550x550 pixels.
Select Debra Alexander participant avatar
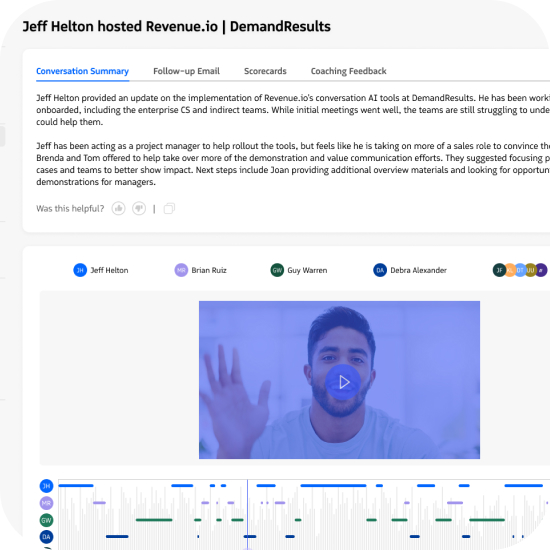(380, 270)
